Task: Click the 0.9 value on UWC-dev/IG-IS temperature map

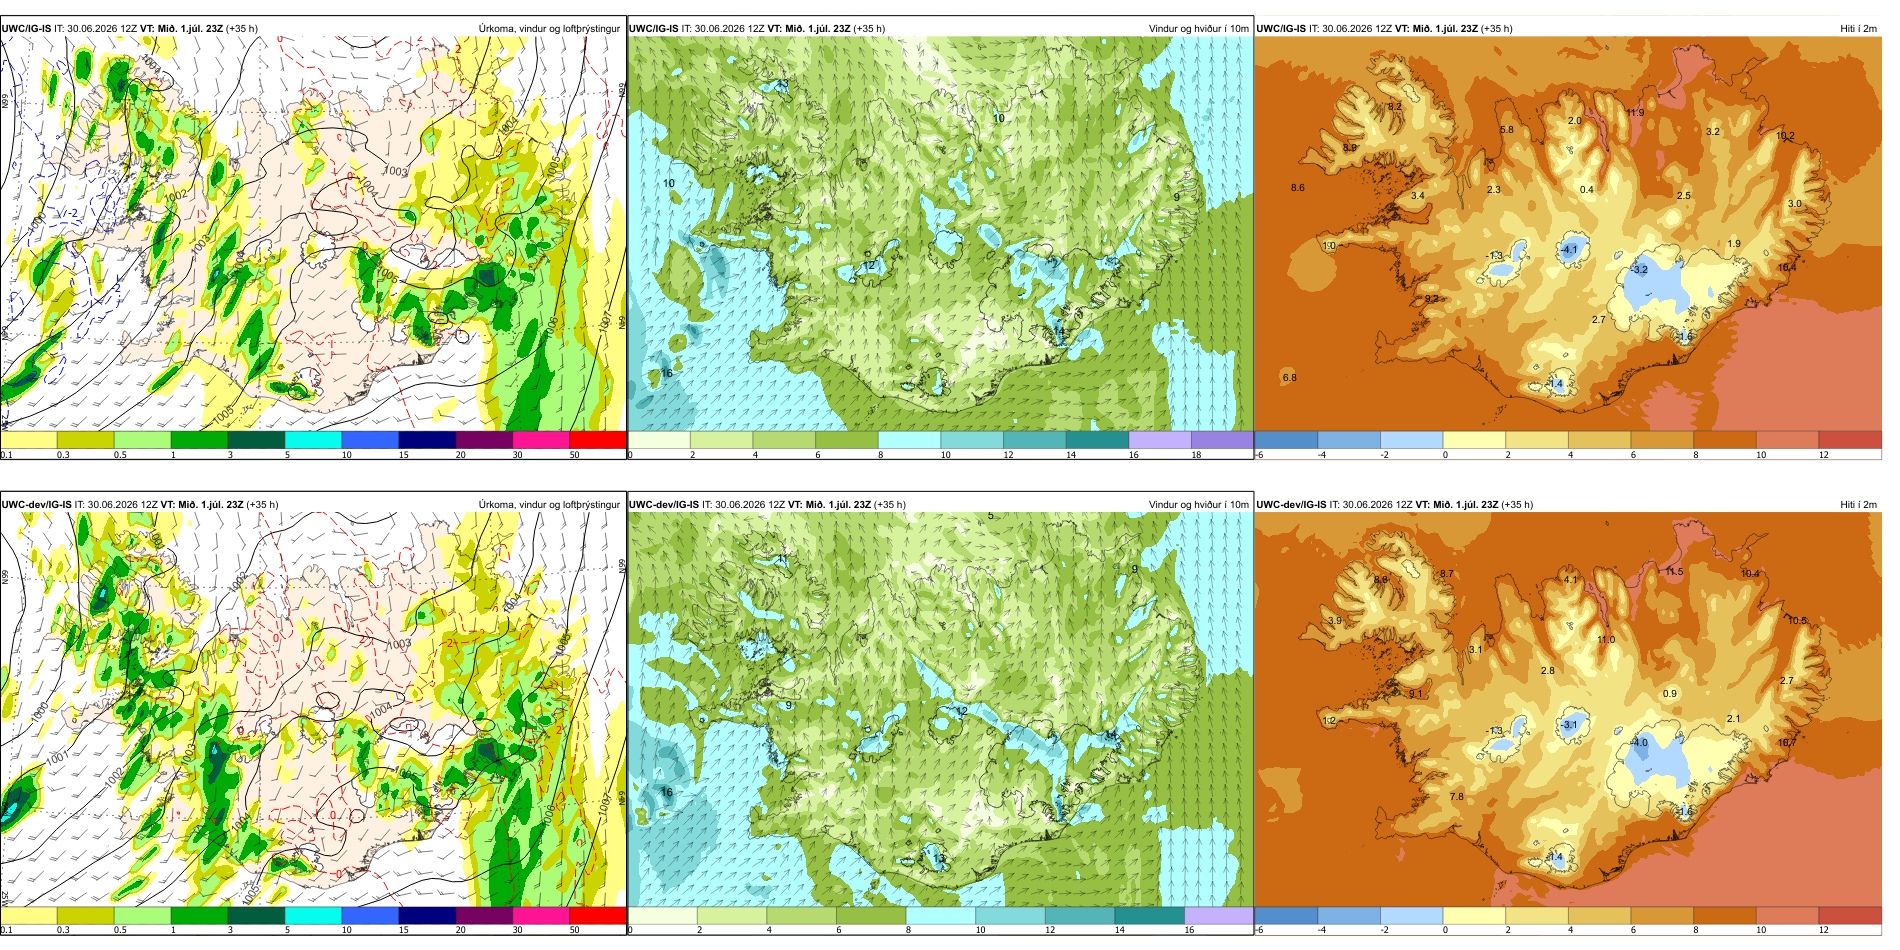Action: tap(1670, 693)
